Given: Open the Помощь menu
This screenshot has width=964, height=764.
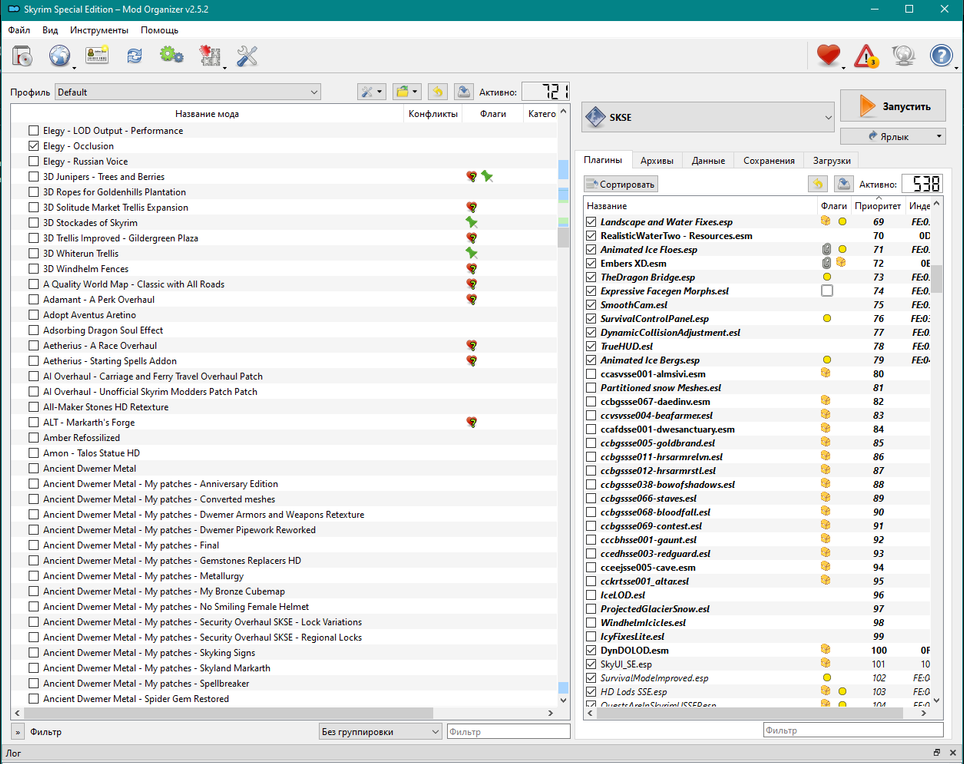Looking at the screenshot, I should click(x=159, y=30).
